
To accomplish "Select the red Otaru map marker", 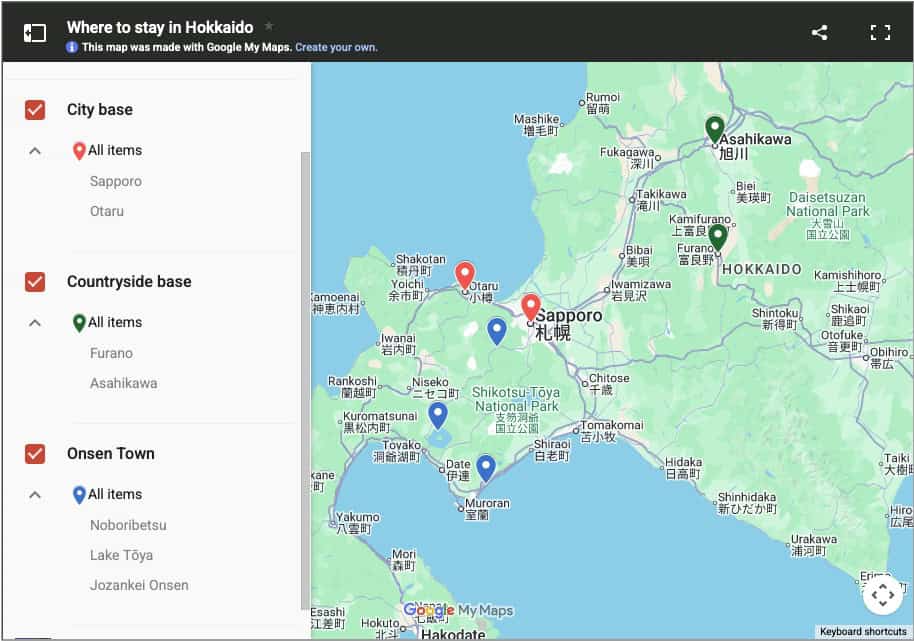I will click(465, 272).
